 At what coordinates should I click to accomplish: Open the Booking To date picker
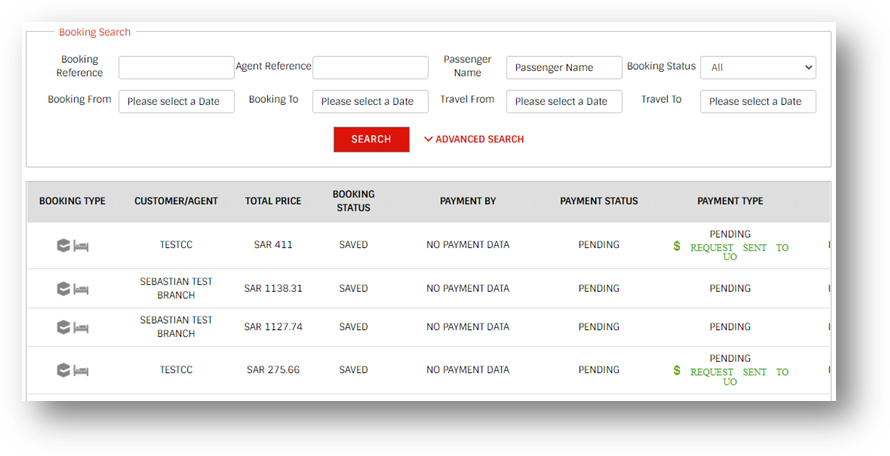coord(370,101)
